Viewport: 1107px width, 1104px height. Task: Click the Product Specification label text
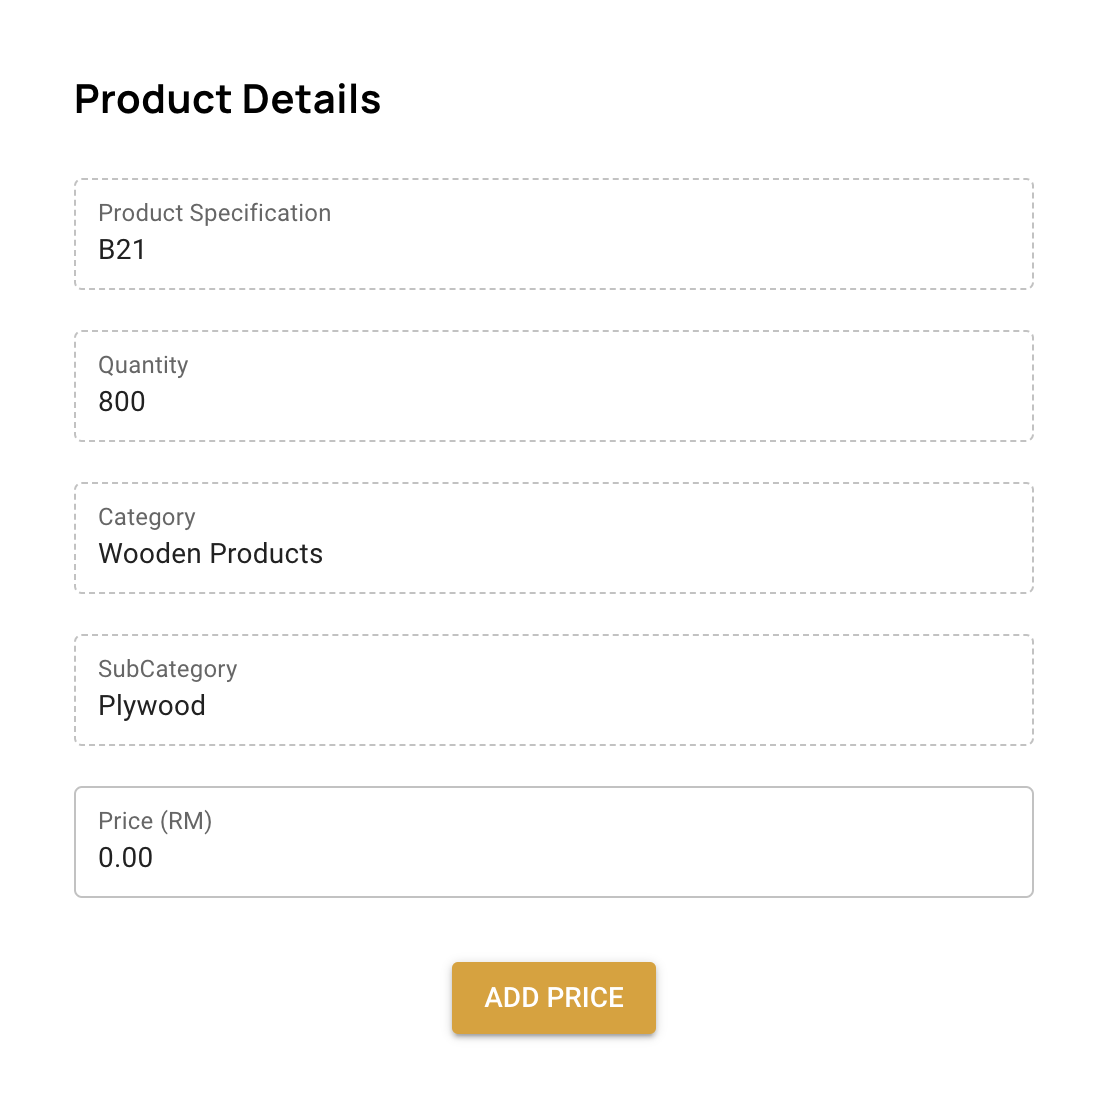point(214,213)
